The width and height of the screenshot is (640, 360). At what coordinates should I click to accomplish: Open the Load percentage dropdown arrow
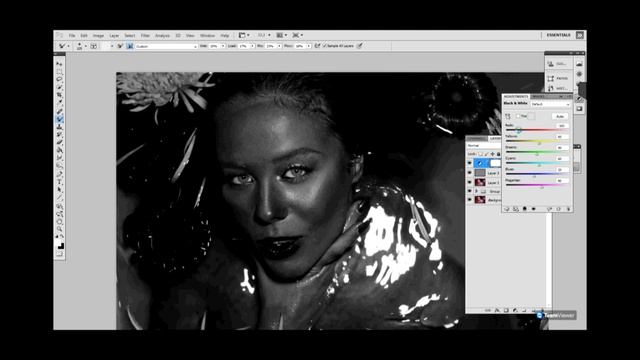pyautogui.click(x=252, y=46)
